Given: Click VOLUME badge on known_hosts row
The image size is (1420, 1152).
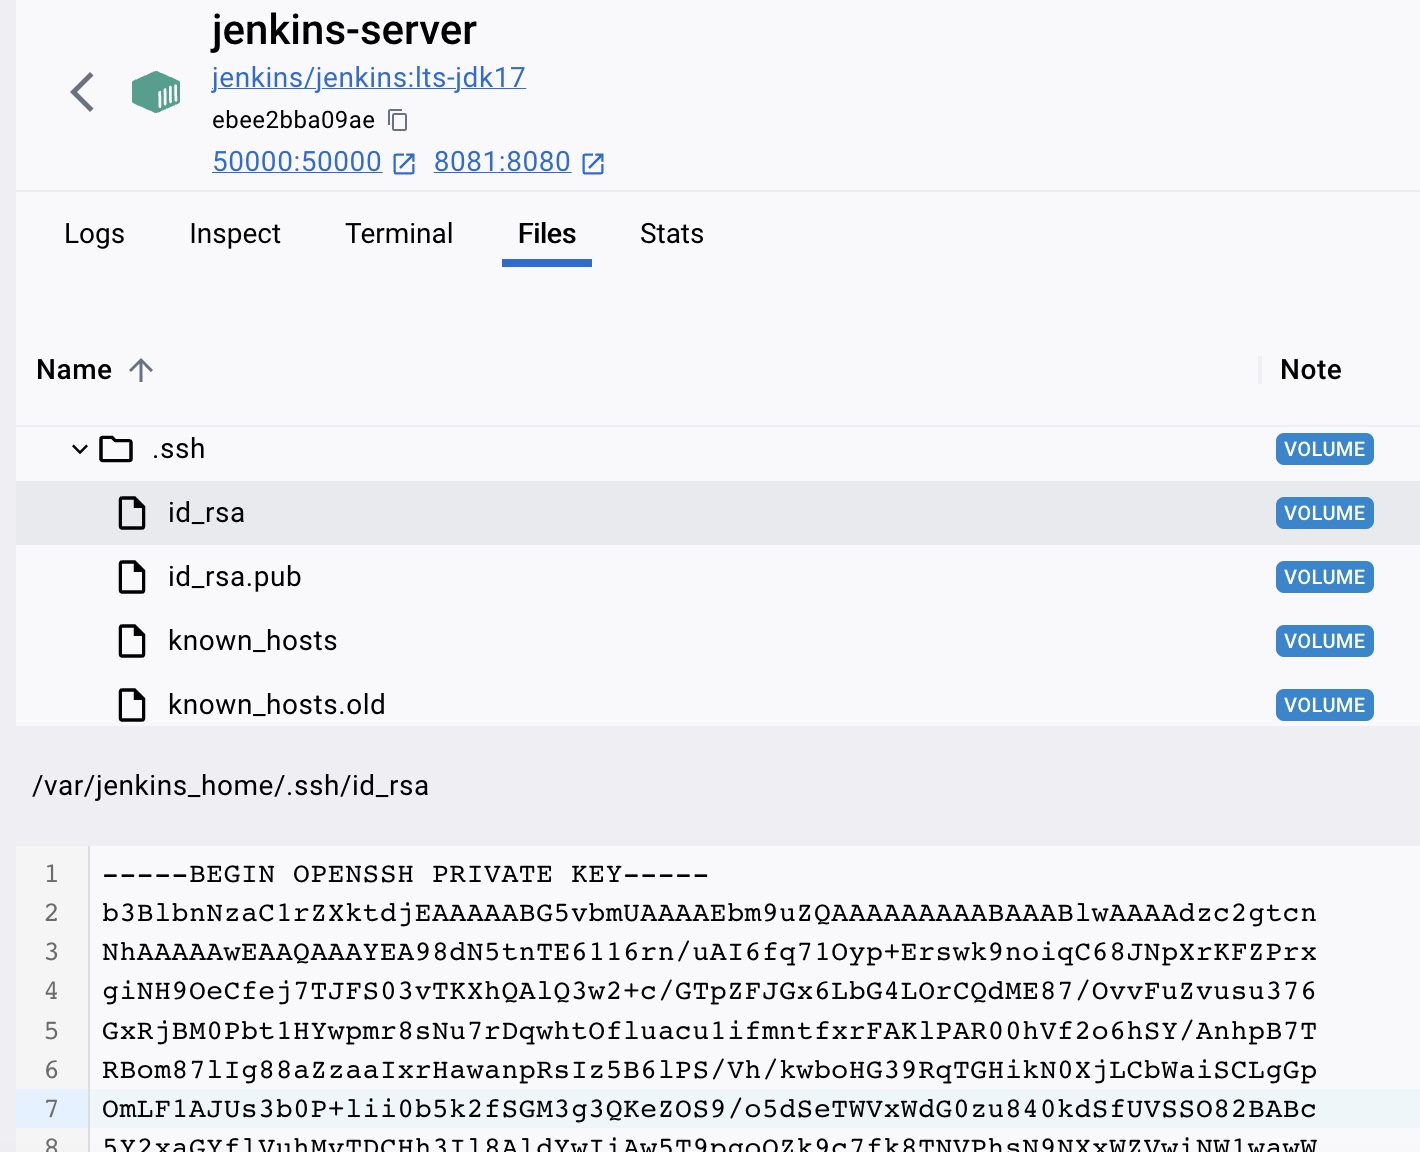Looking at the screenshot, I should (x=1324, y=641).
